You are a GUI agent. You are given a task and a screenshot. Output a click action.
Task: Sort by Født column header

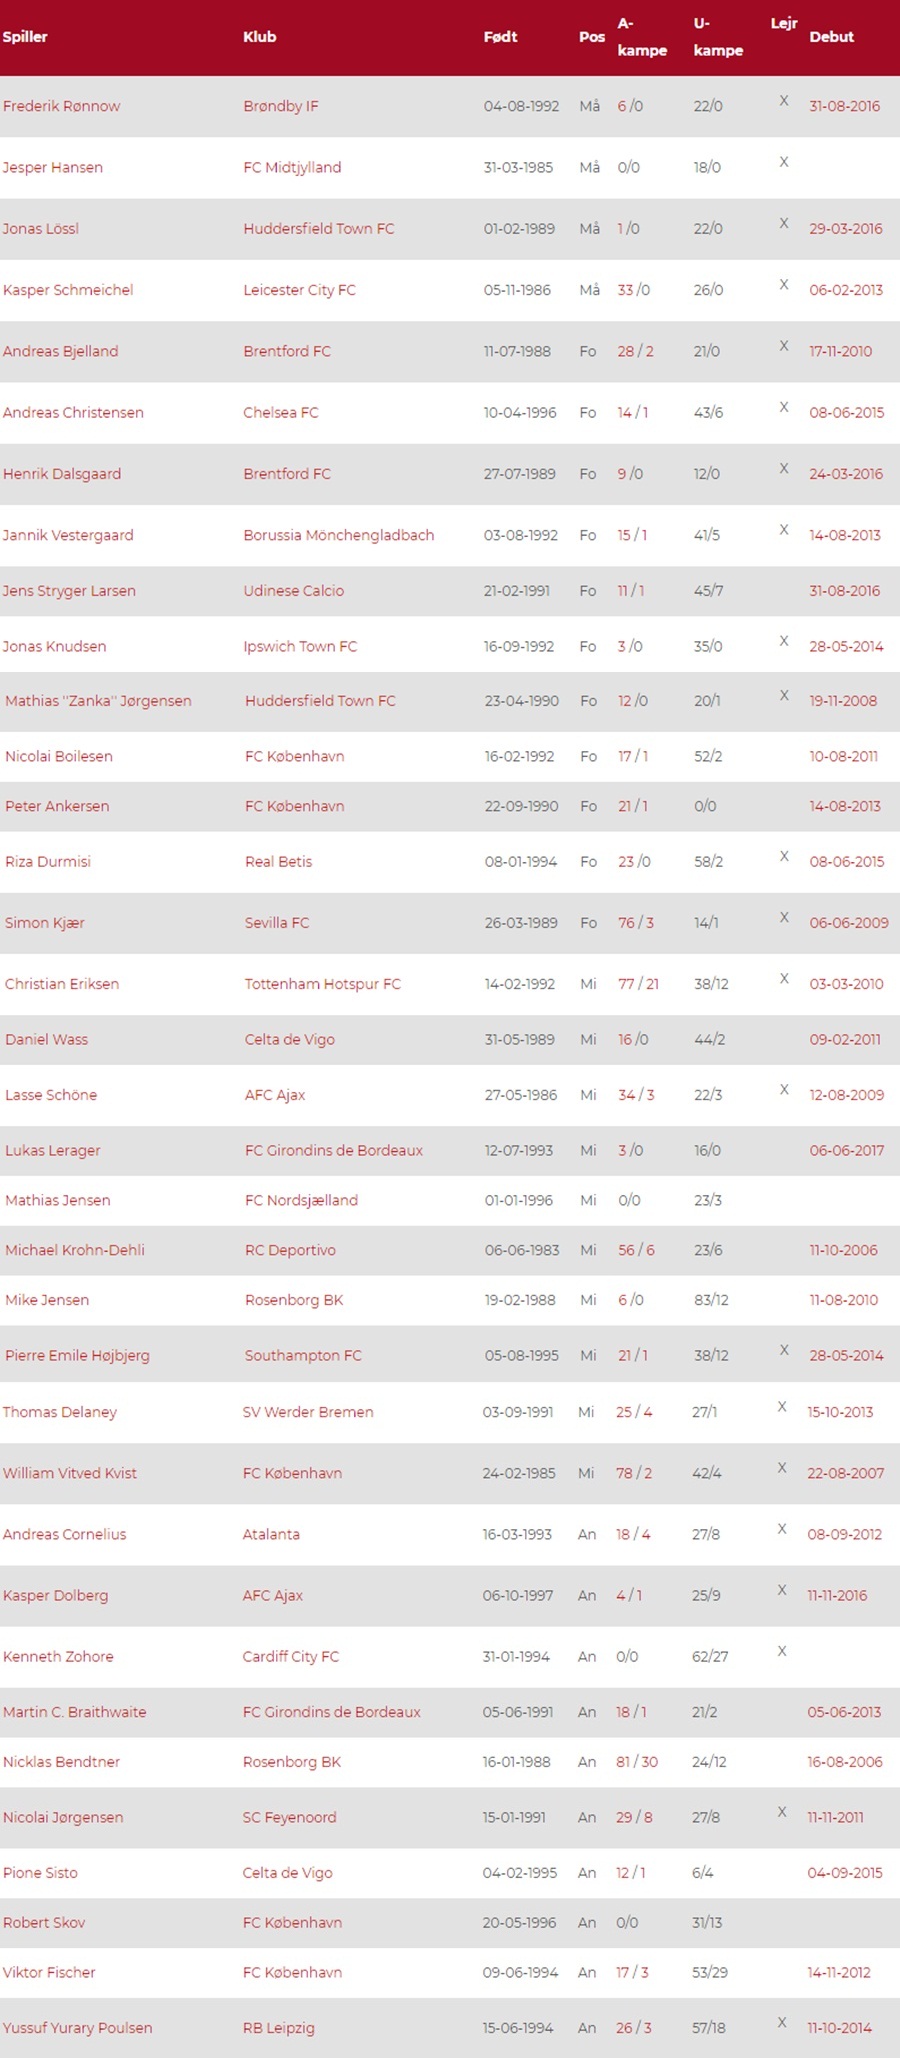tap(500, 37)
